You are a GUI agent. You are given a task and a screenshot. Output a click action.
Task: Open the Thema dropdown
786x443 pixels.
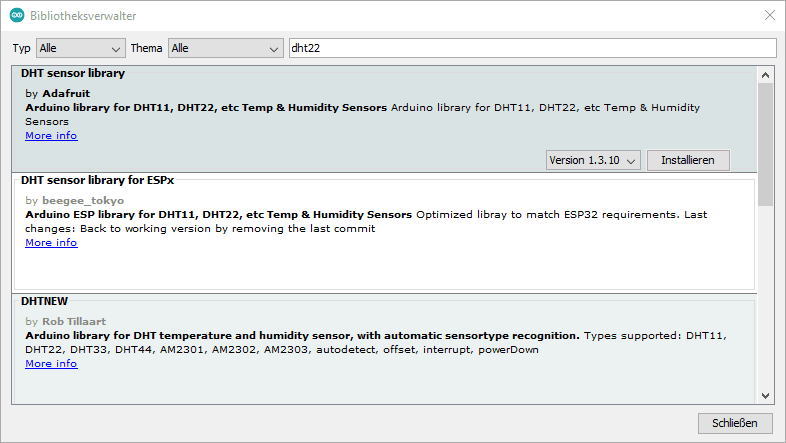pyautogui.click(x=226, y=48)
